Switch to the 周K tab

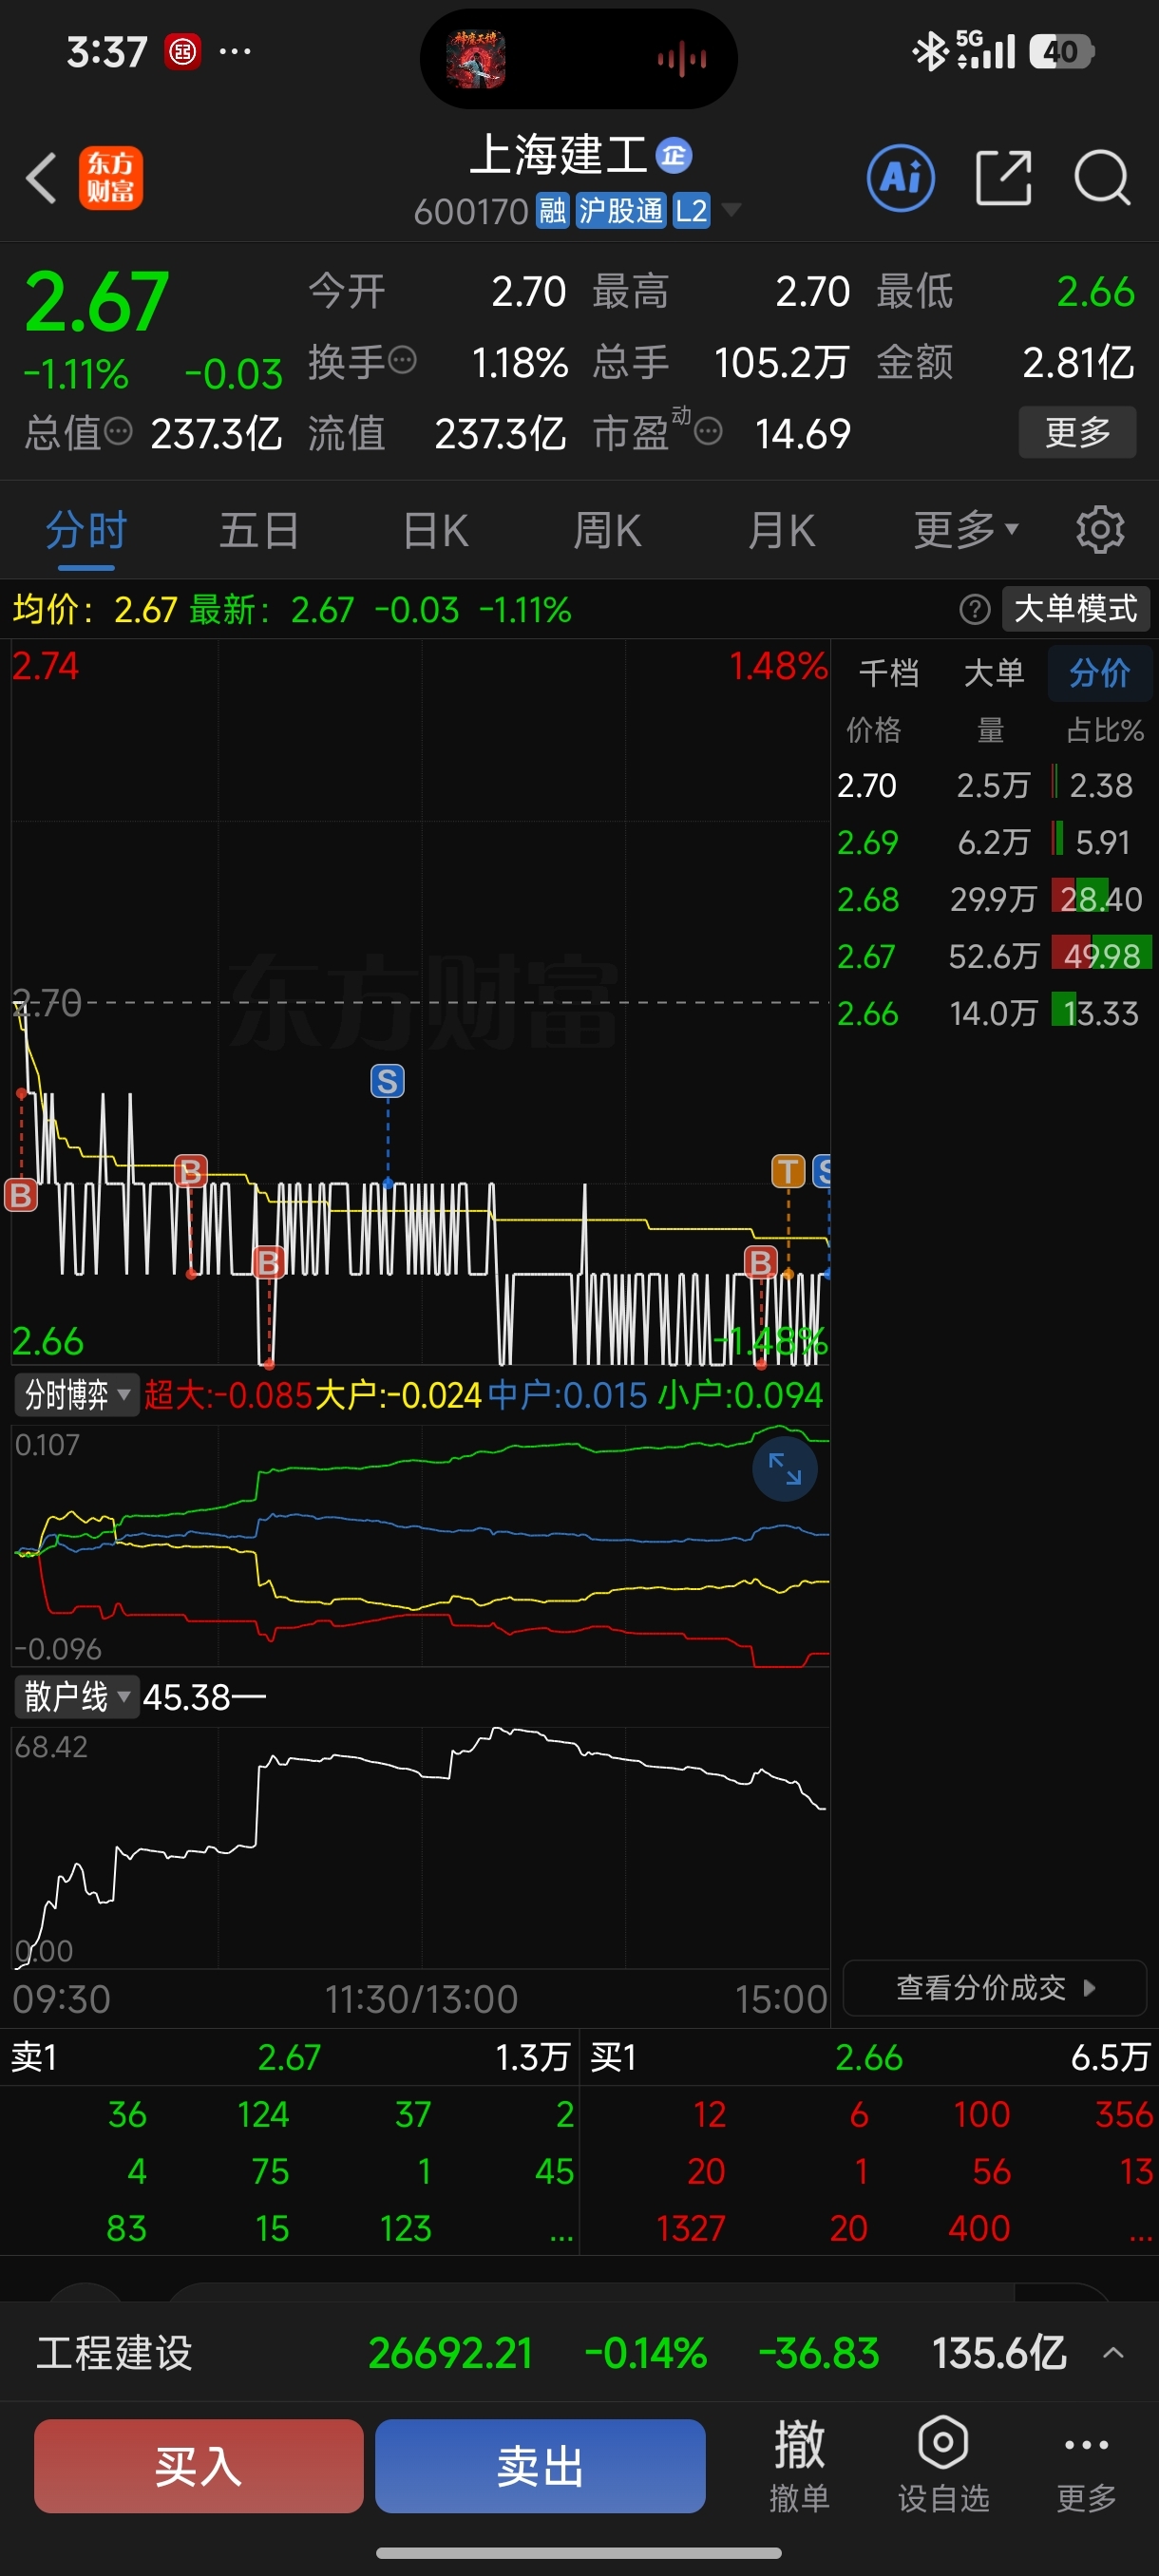pos(607,529)
